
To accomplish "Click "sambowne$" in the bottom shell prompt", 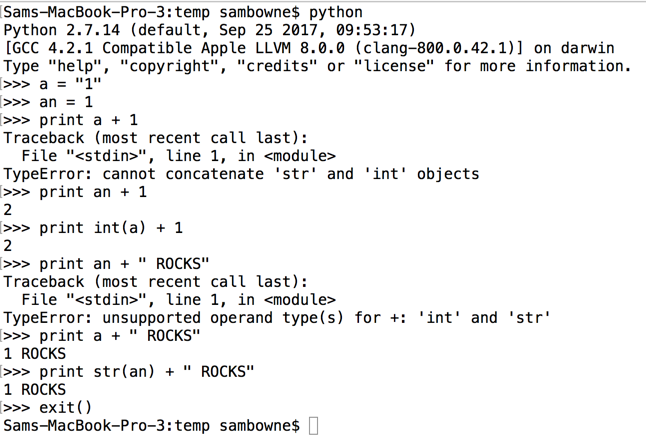I will point(259,426).
